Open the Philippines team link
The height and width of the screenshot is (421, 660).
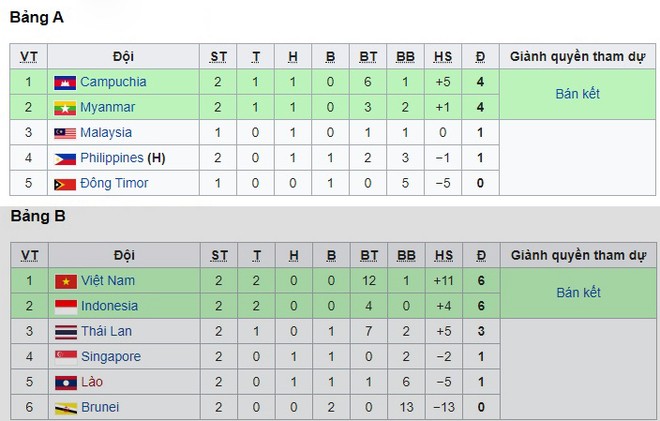pyautogui.click(x=112, y=157)
